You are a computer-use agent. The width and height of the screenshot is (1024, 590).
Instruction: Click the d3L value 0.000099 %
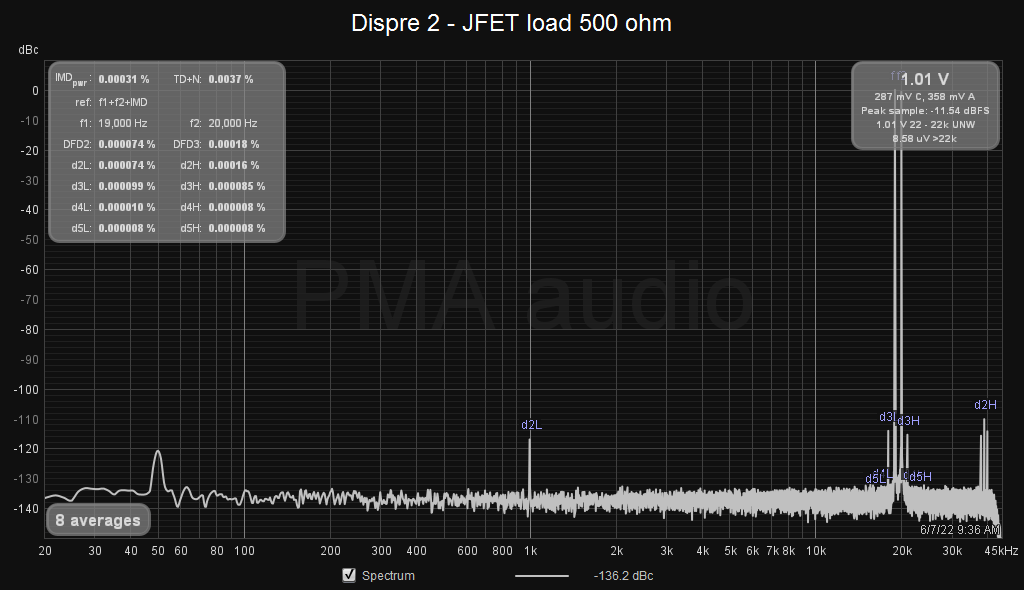127,186
